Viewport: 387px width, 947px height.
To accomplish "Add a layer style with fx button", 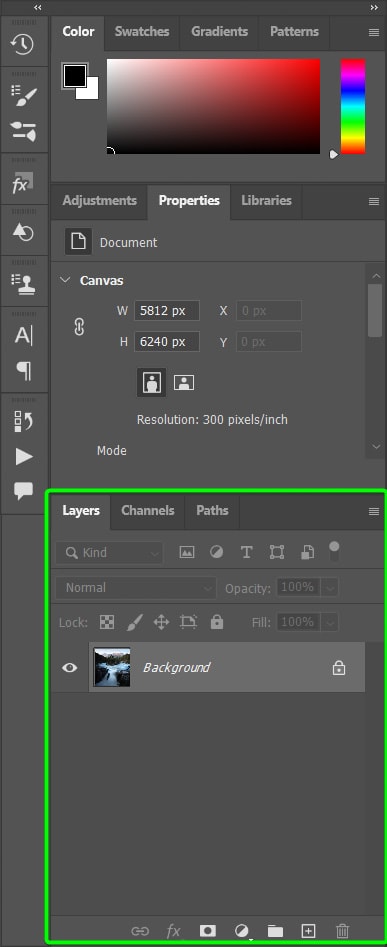I will point(173,931).
